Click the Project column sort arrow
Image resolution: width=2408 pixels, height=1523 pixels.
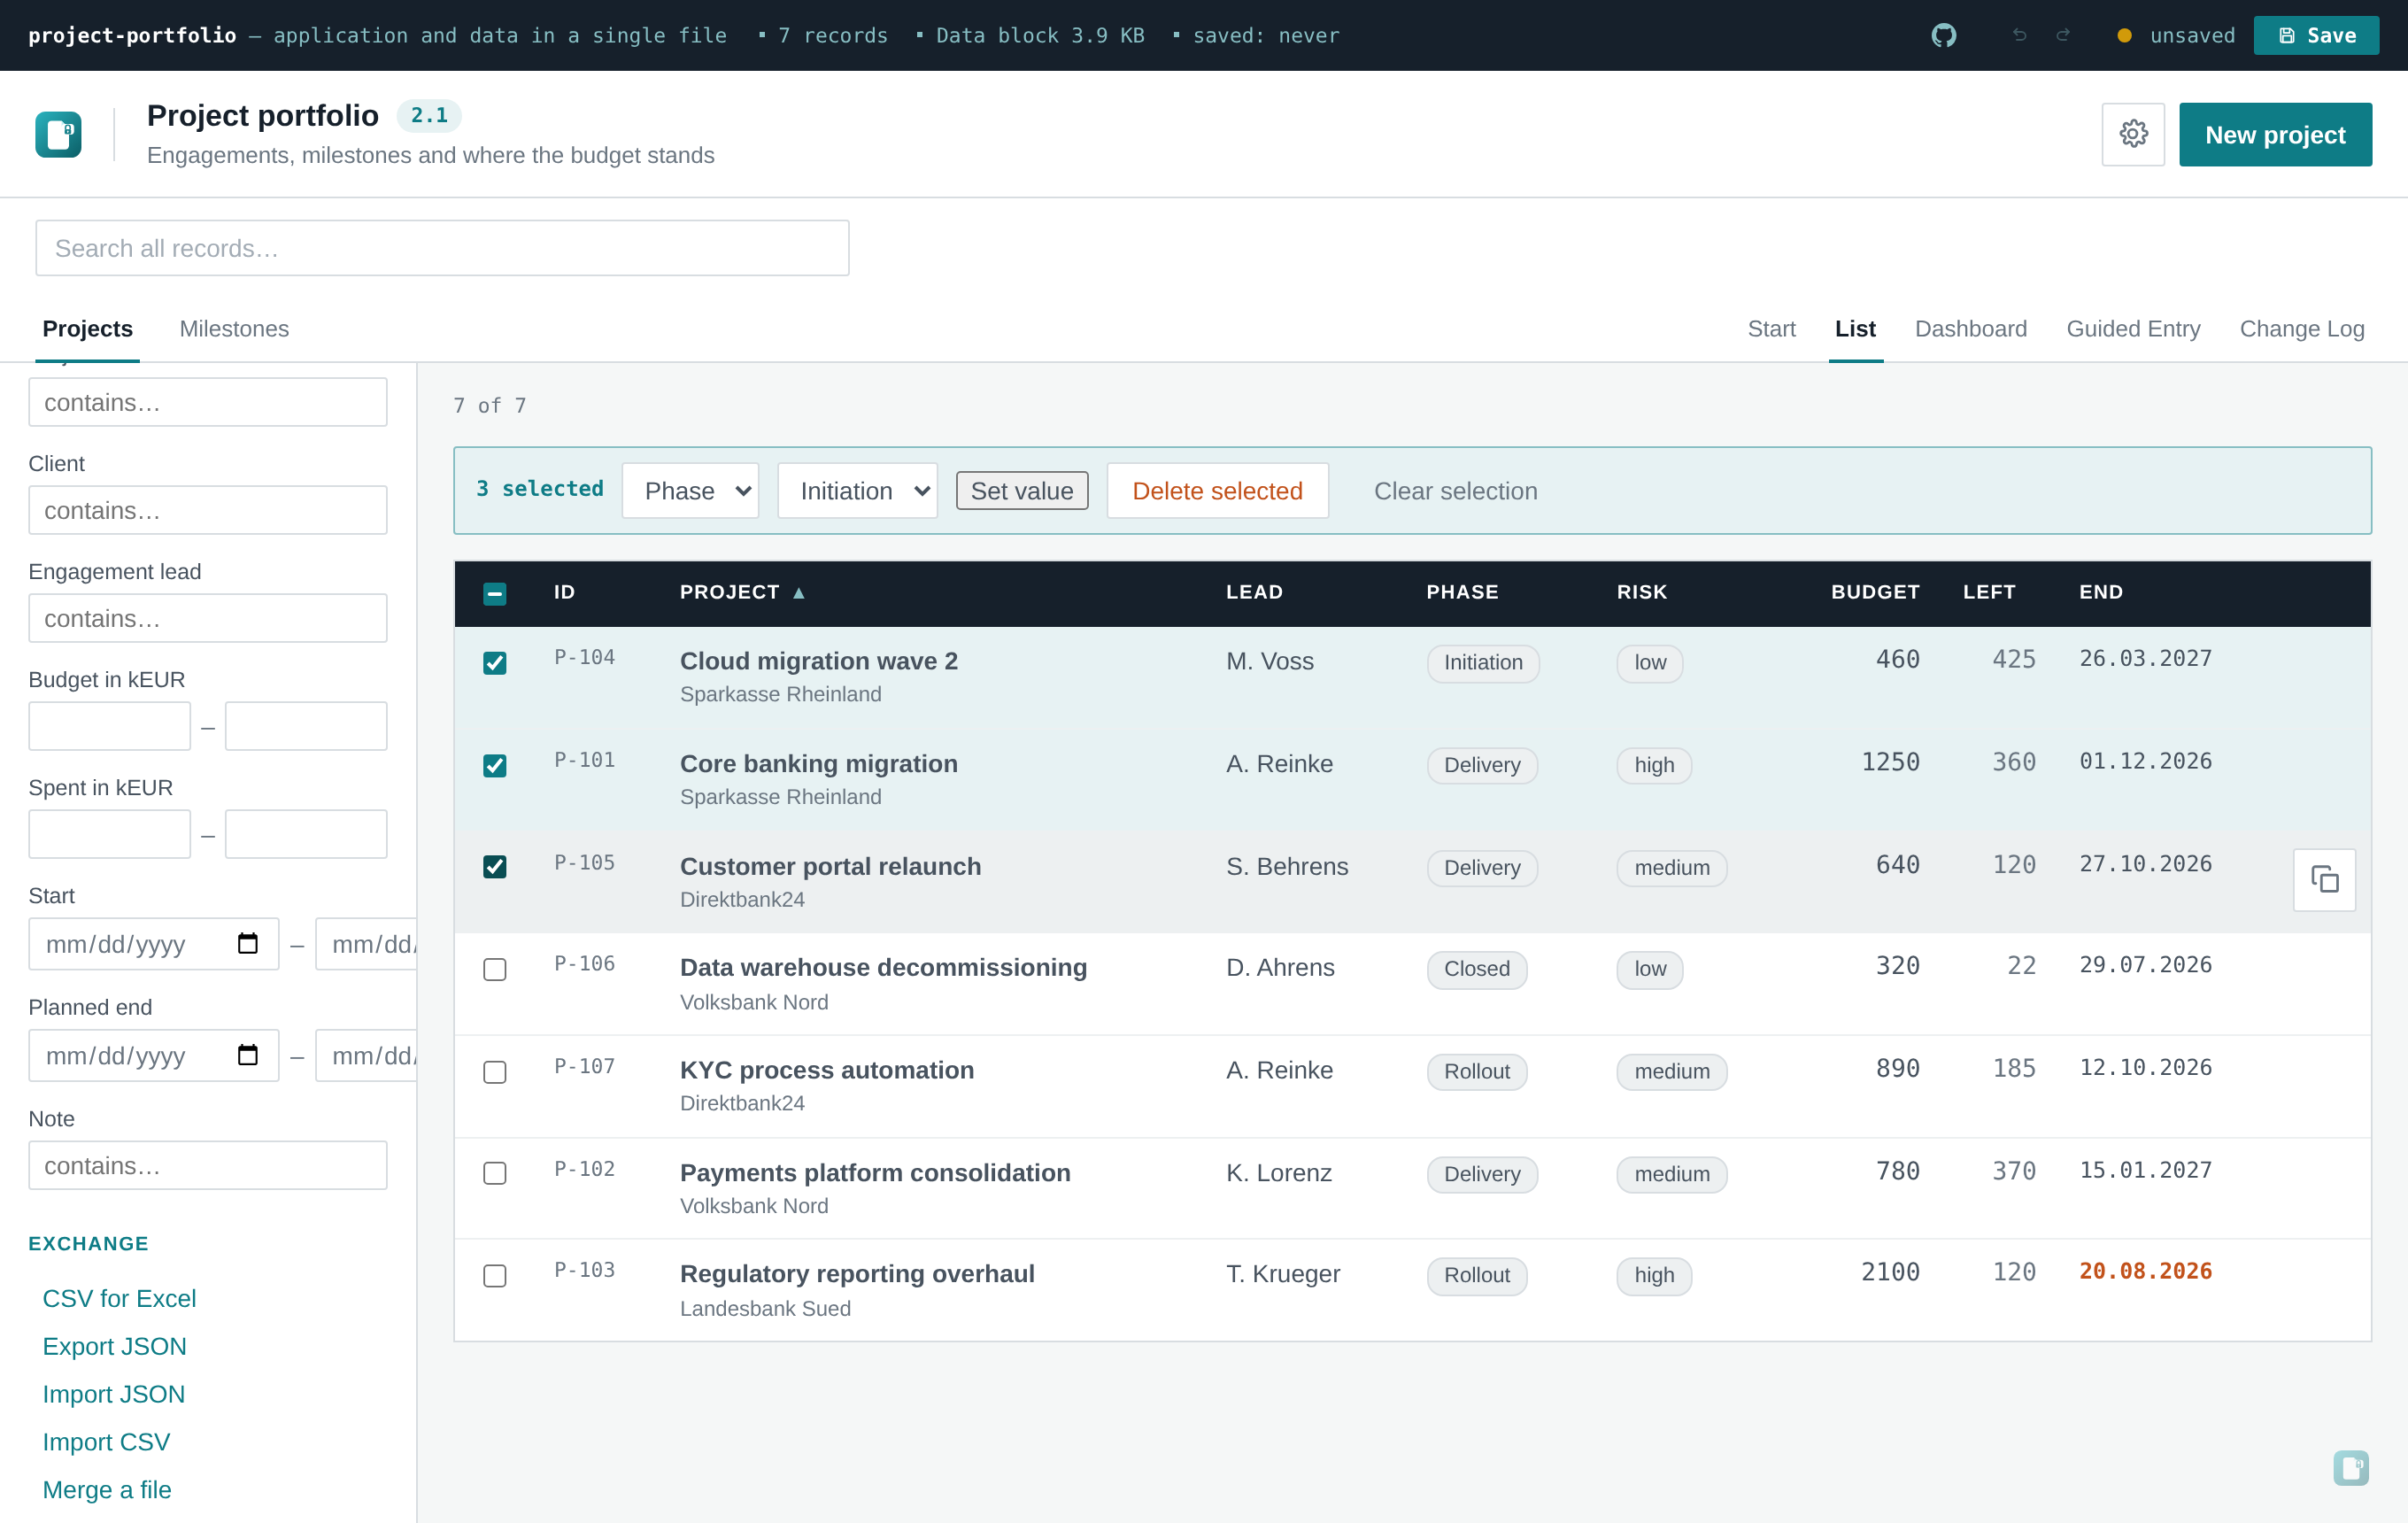click(x=798, y=593)
